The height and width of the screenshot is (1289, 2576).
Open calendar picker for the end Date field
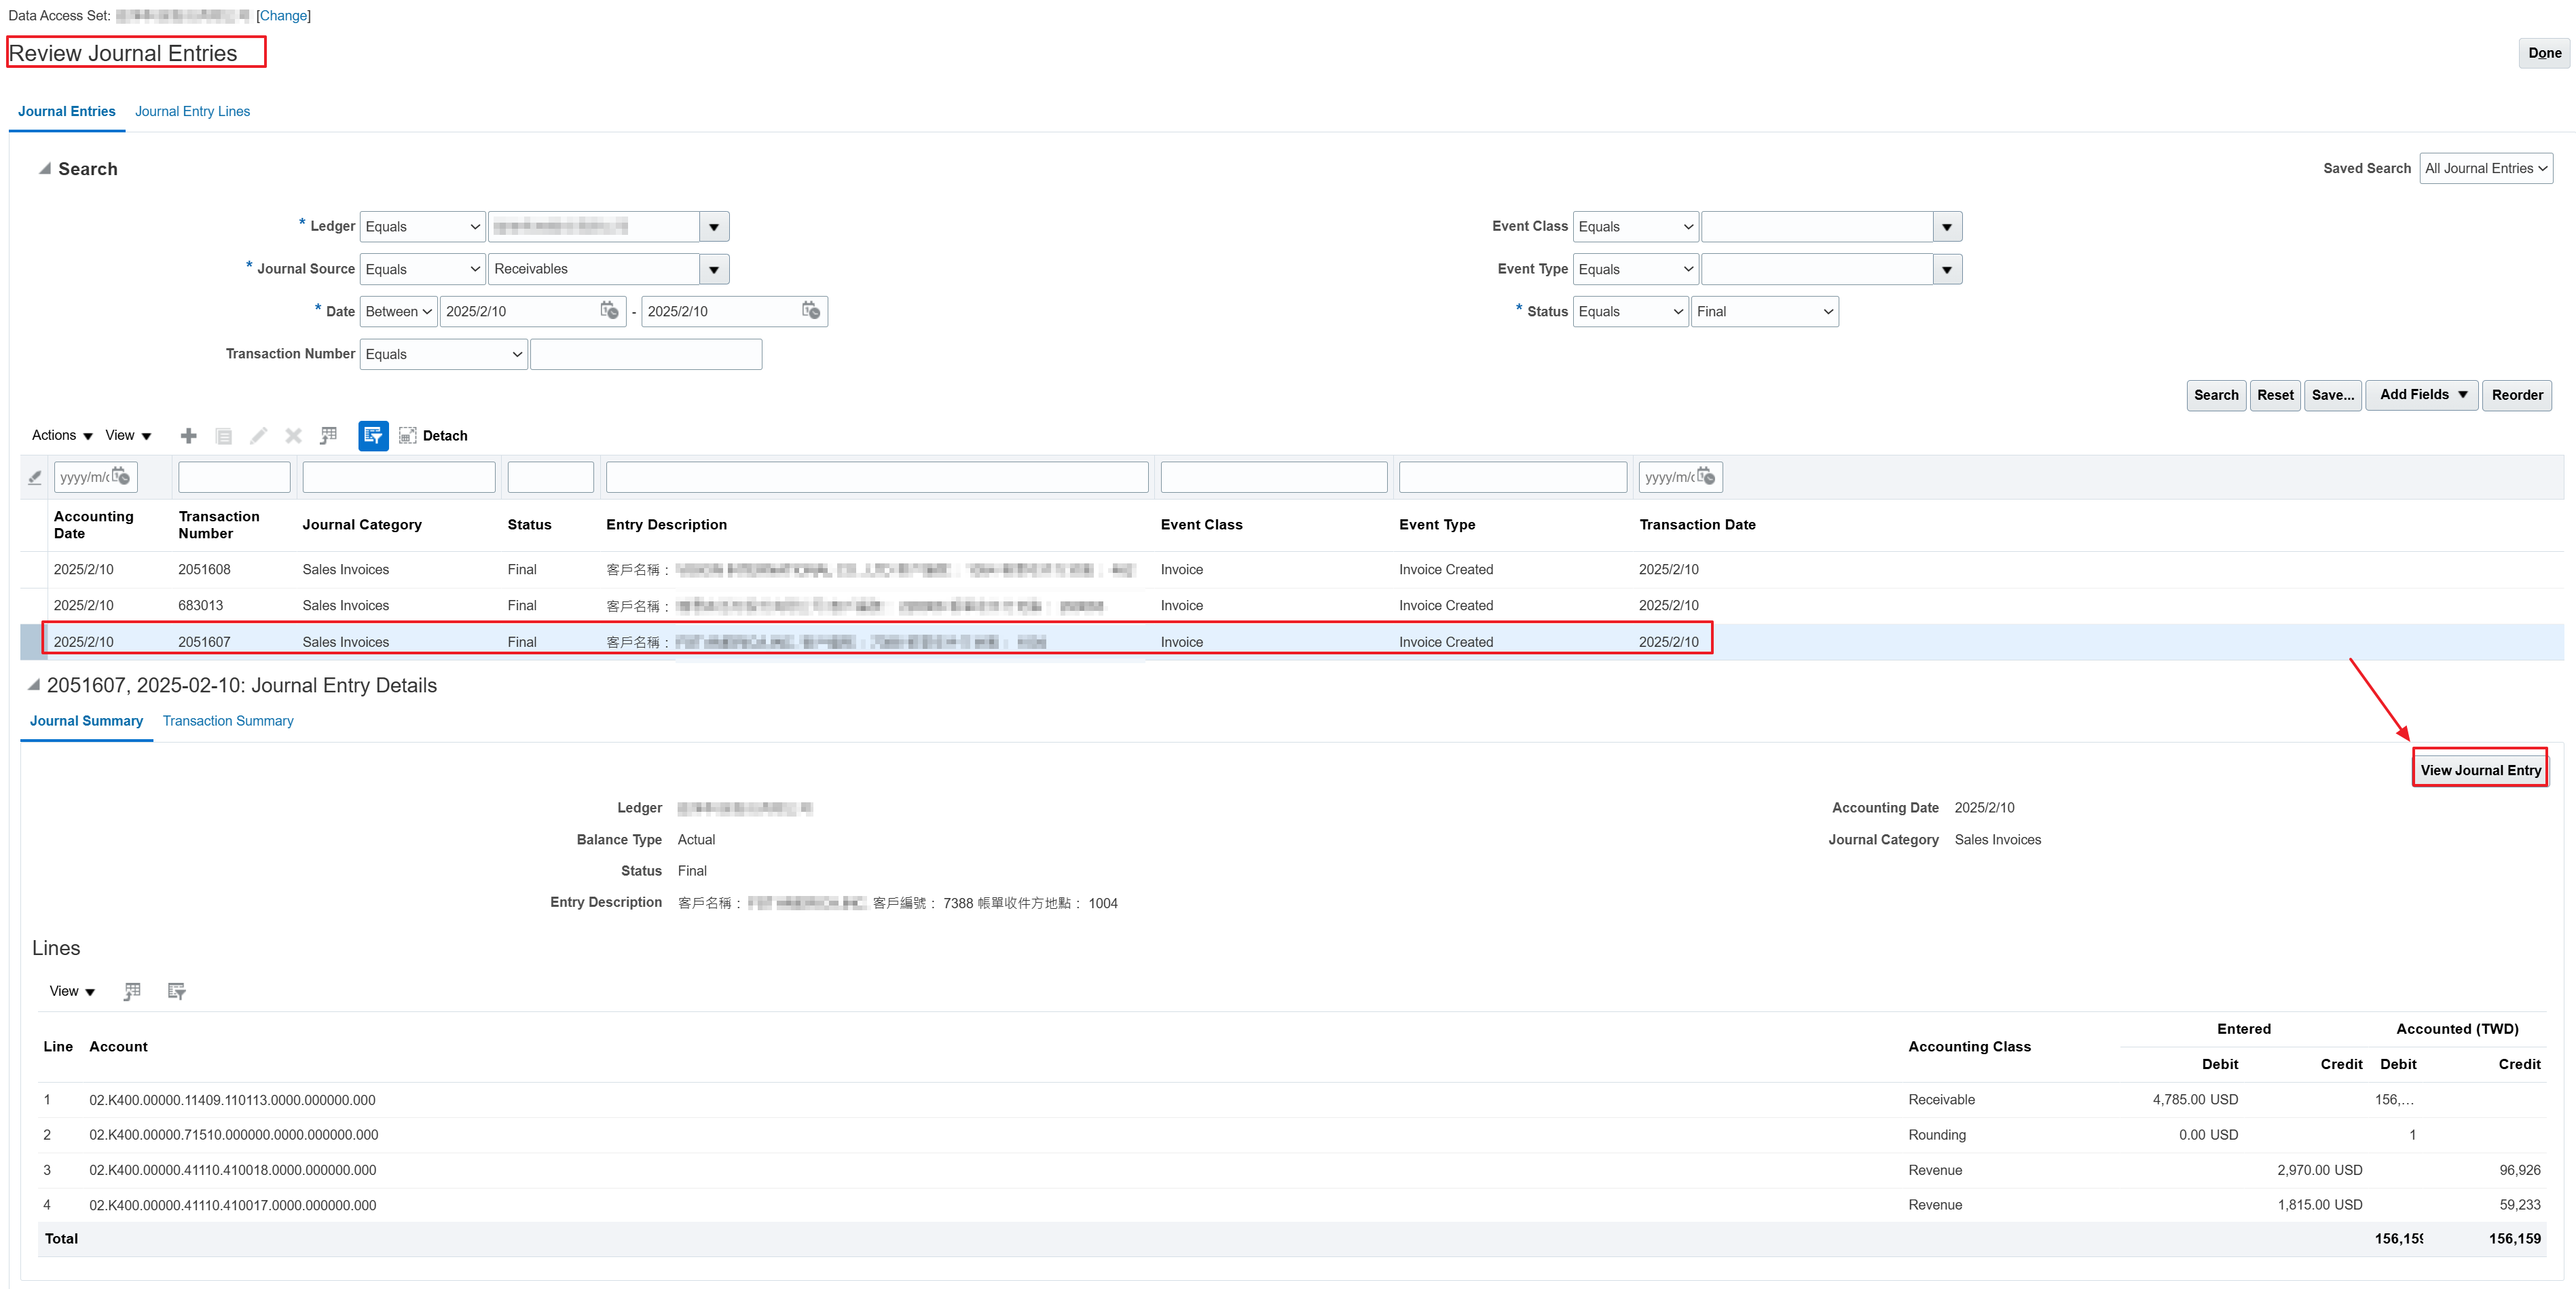pos(810,311)
